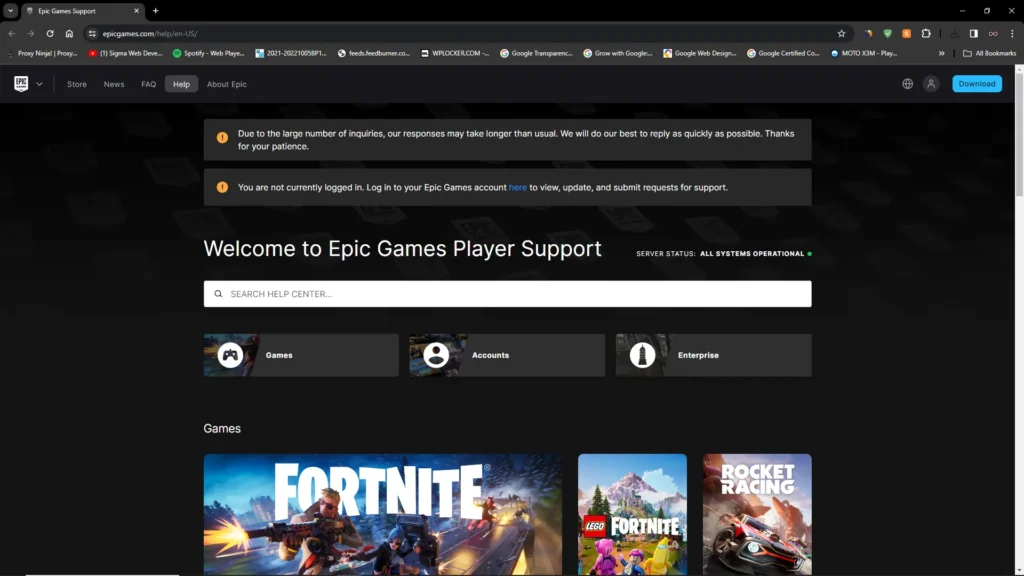Image resolution: width=1024 pixels, height=576 pixels.
Task: Click the person icon on Accounts card
Action: 436,355
